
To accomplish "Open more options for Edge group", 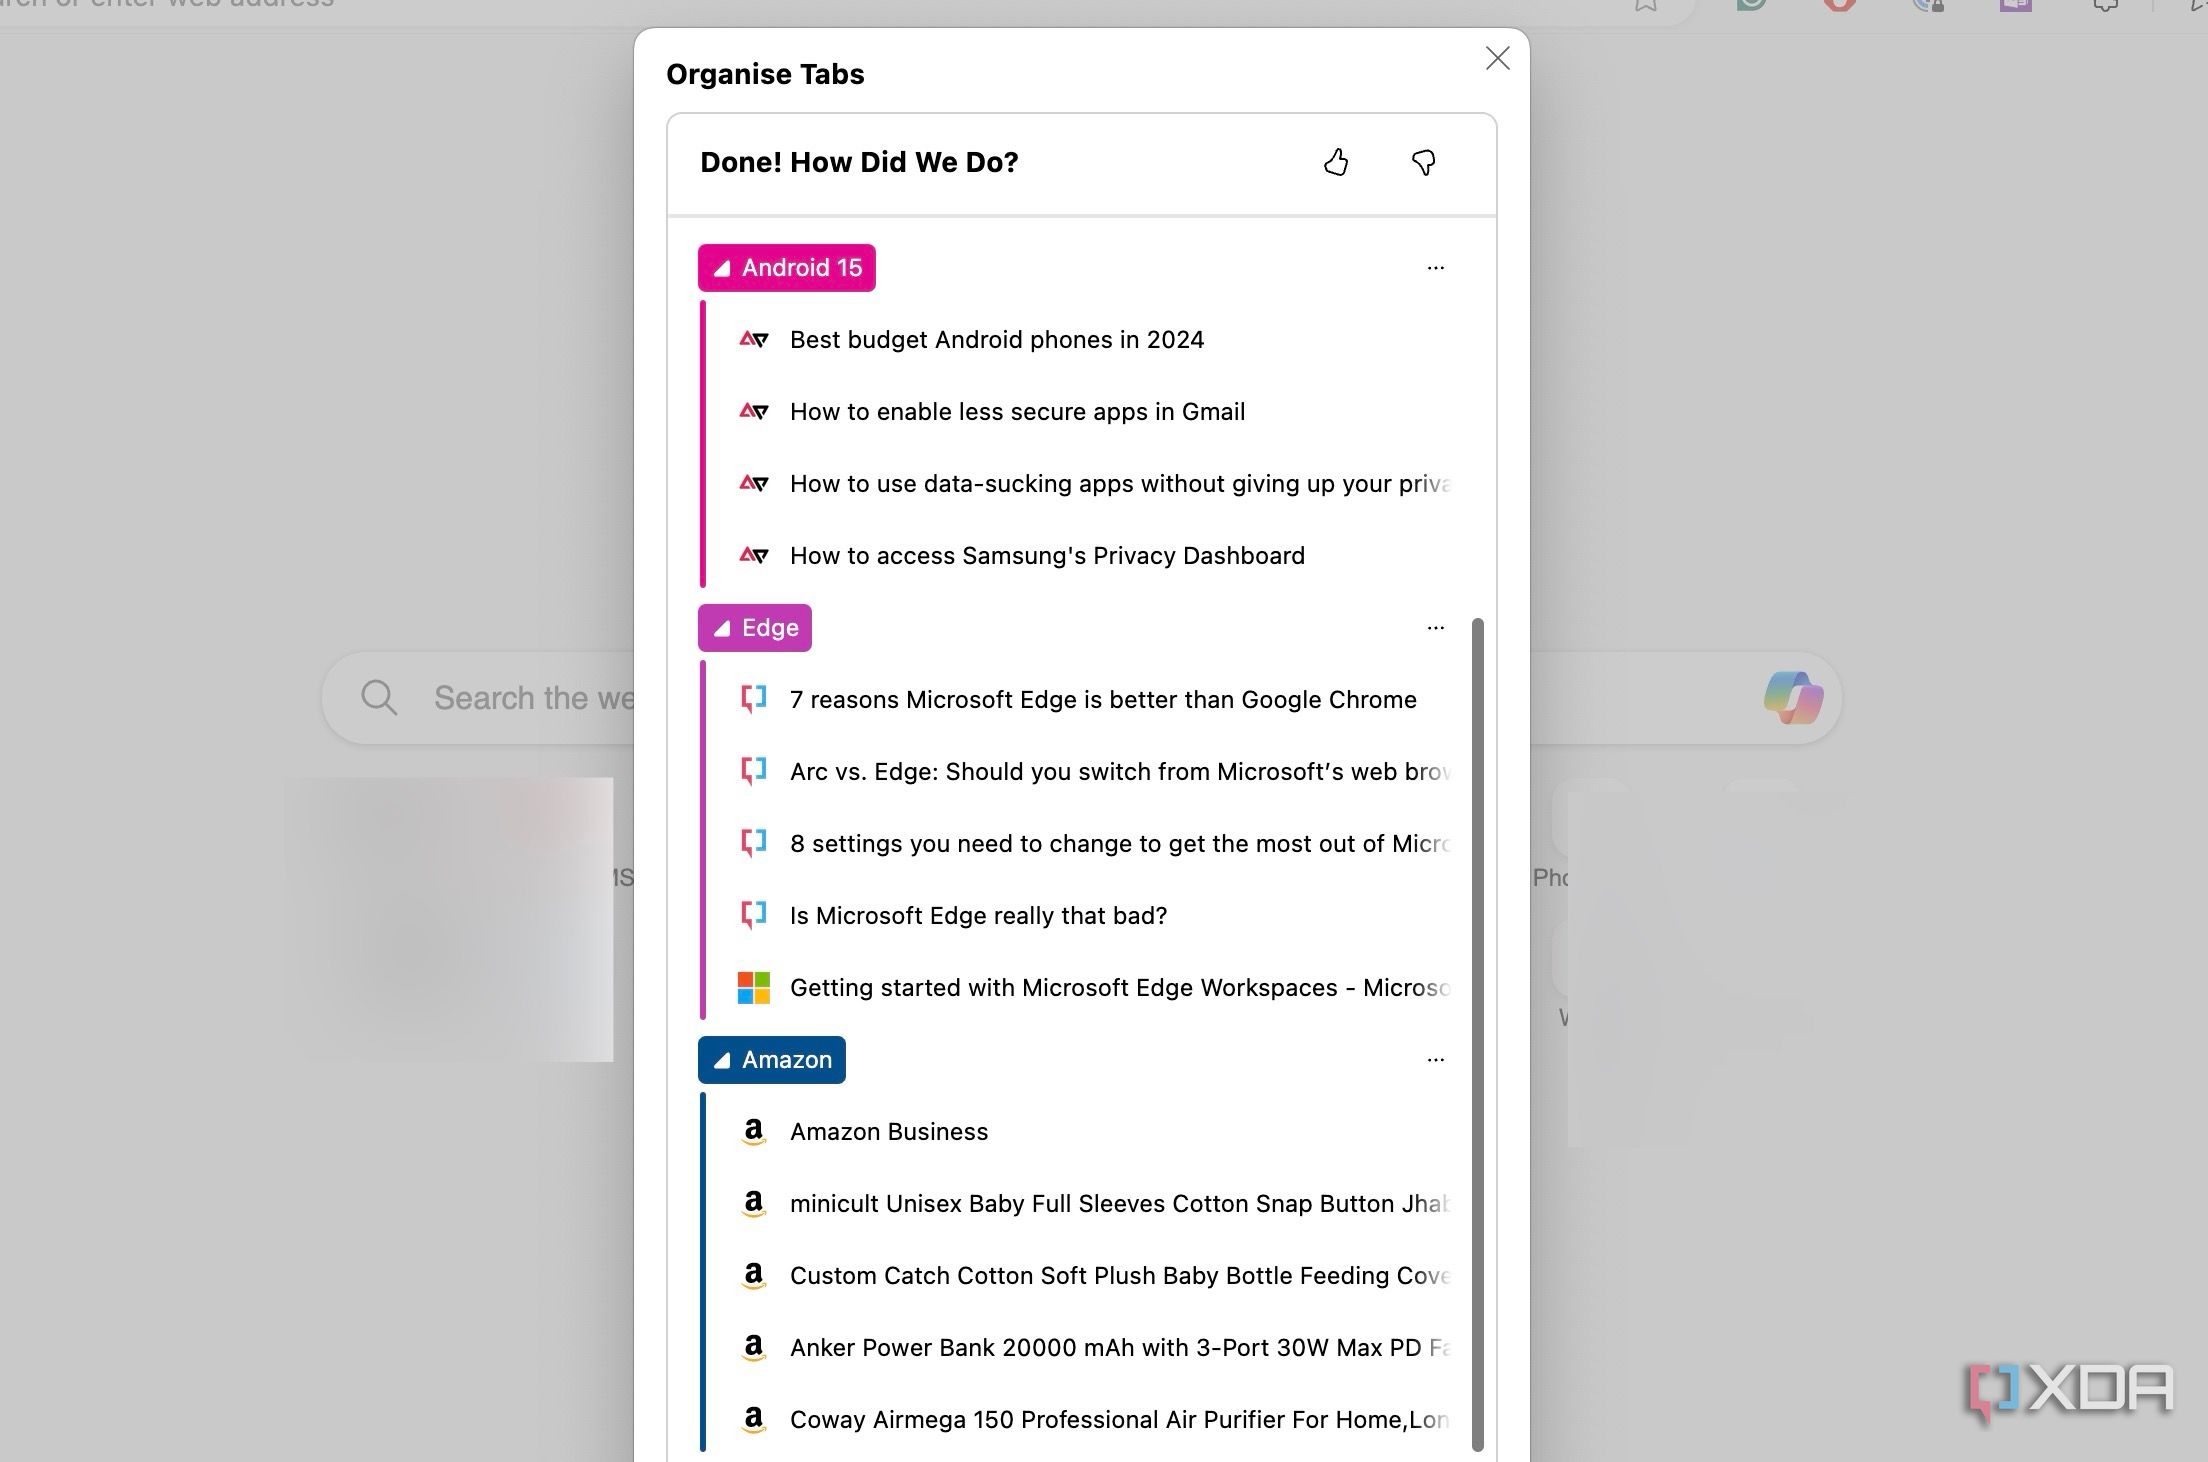I will (x=1435, y=628).
